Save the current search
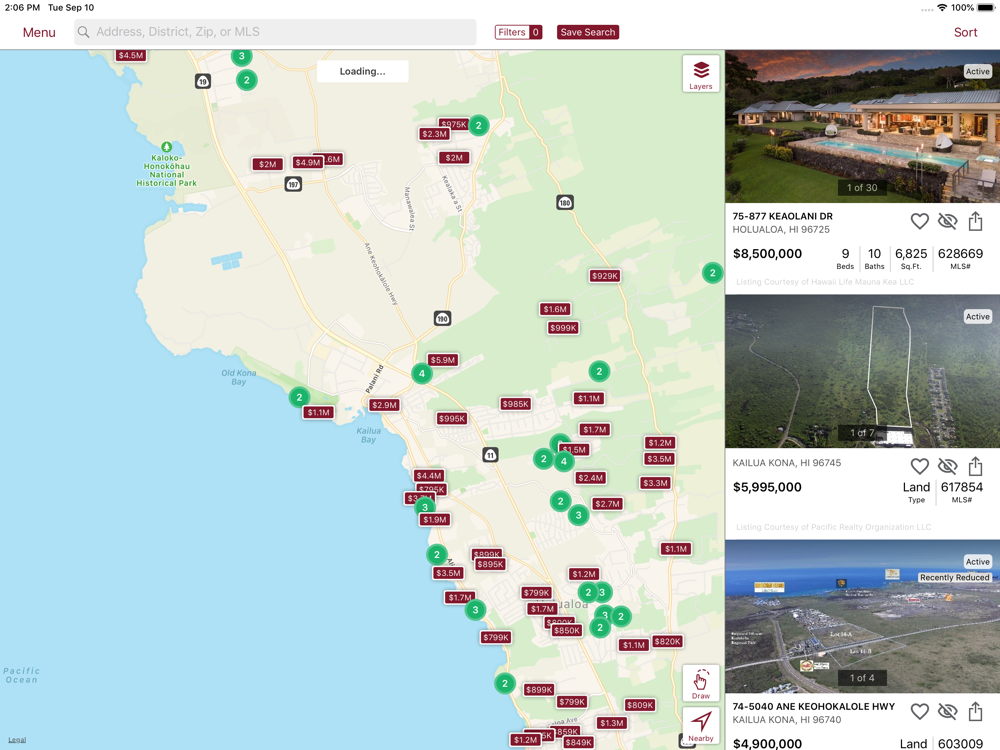Screen dimensions: 1000x750 point(587,32)
